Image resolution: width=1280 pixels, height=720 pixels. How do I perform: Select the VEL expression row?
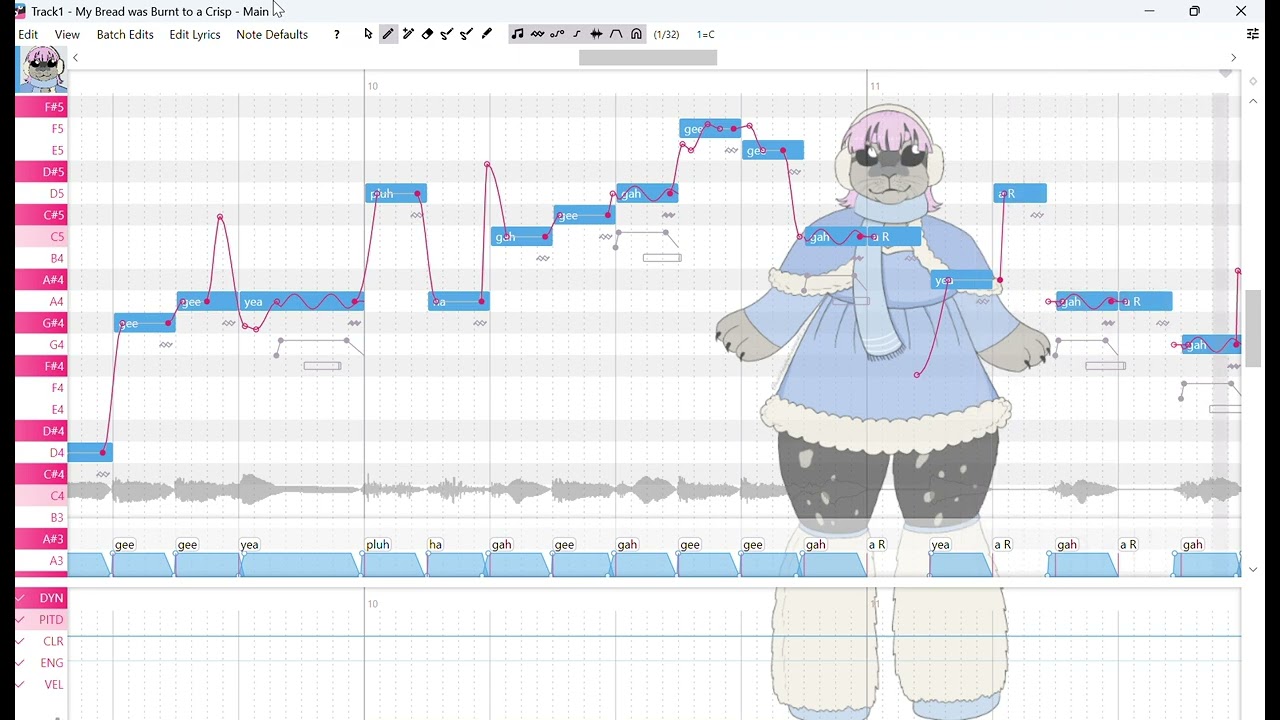41,685
